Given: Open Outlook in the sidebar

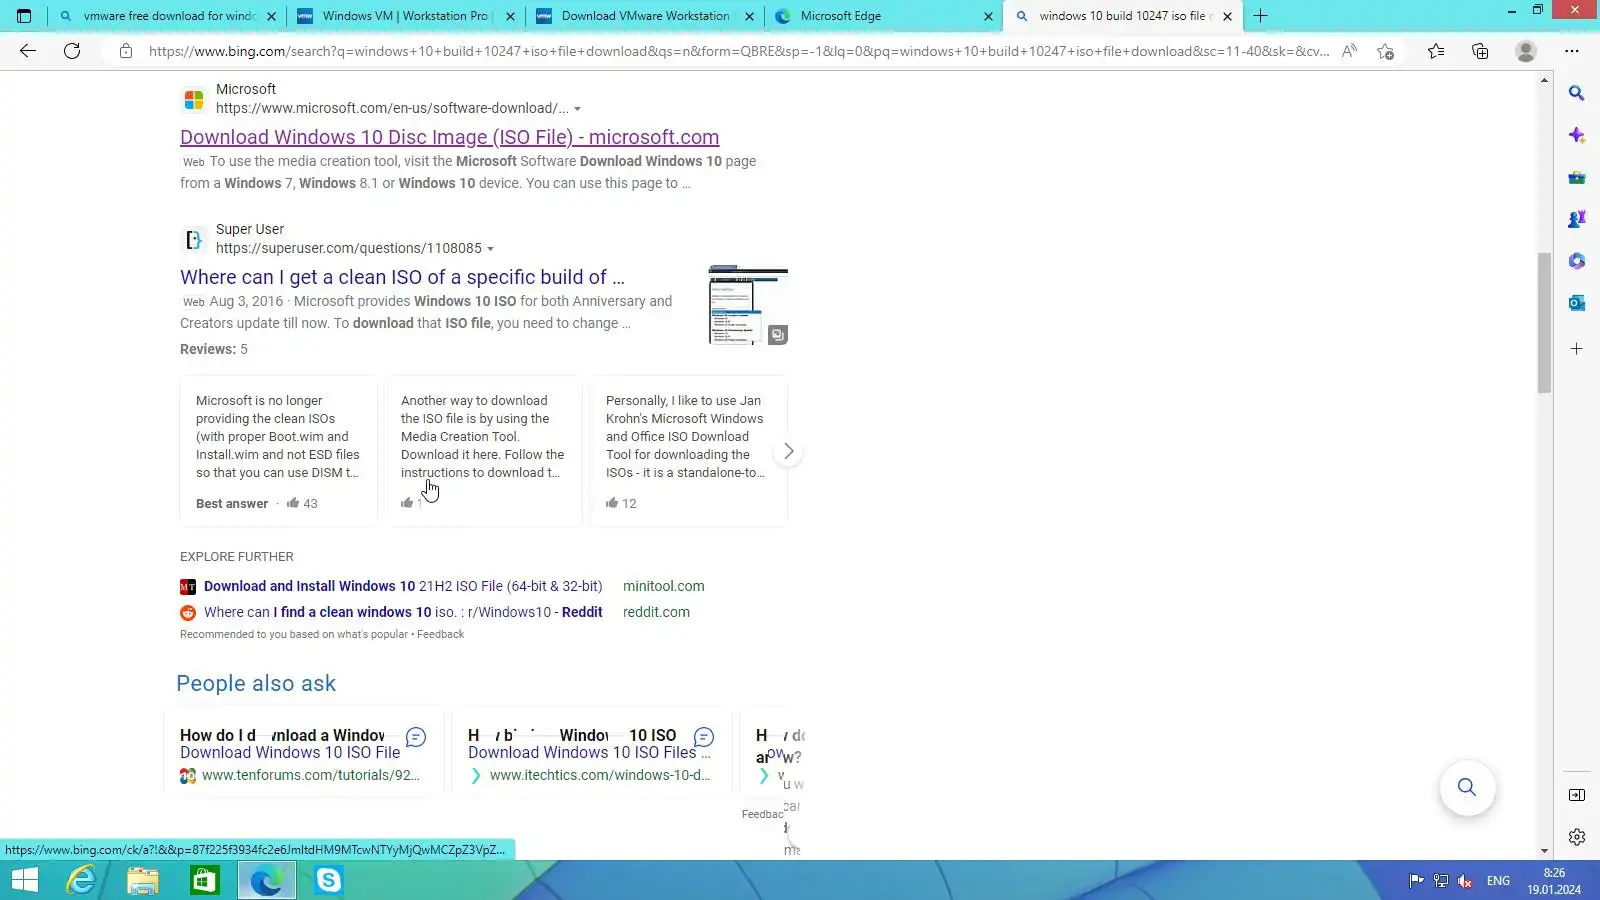Looking at the screenshot, I should (x=1577, y=303).
